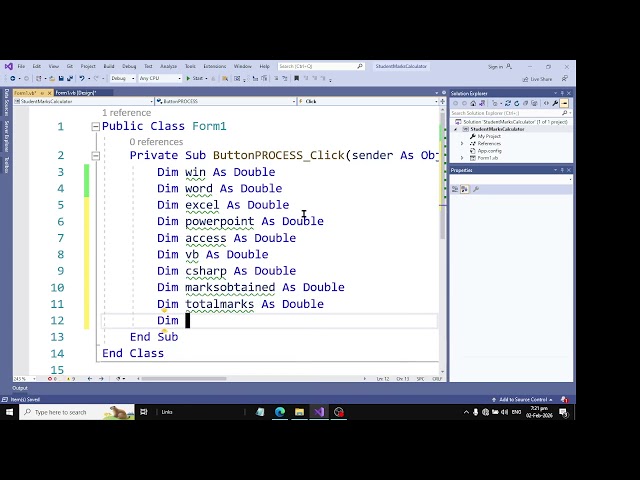Close the Form1.vb code tab
Viewport: 640px width, 480px height.
49,93
